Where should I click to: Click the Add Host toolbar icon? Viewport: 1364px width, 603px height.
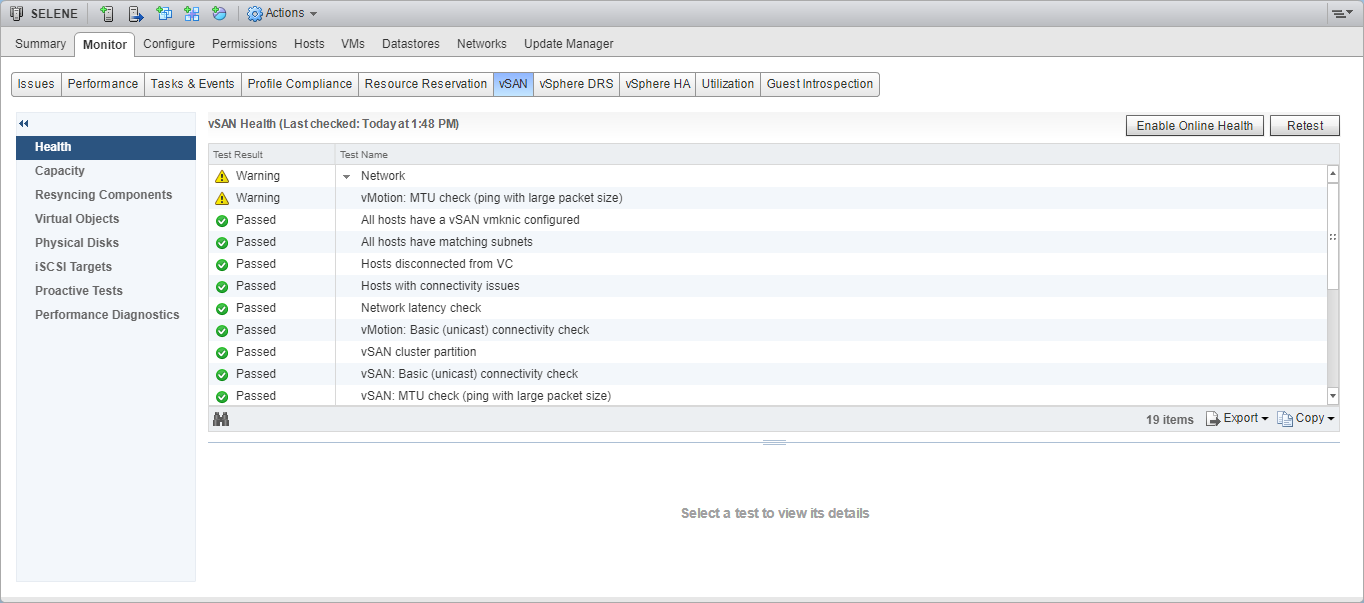[x=107, y=14]
